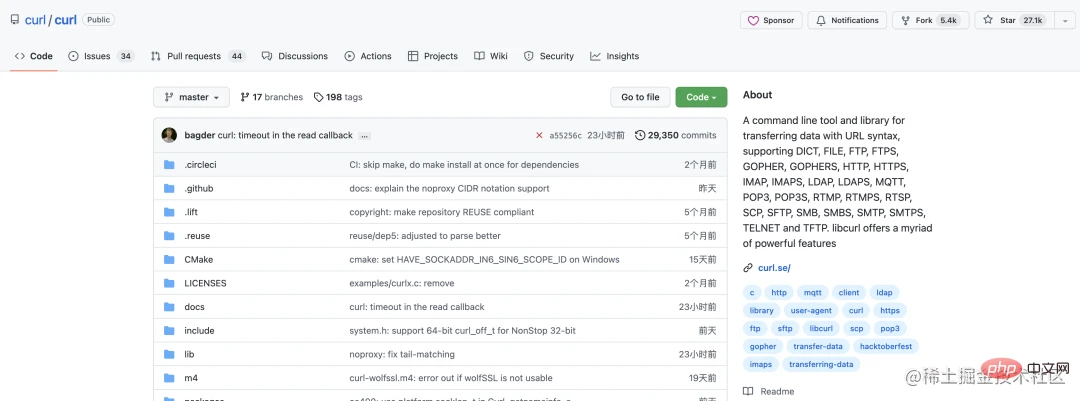Click the branches icon next to 17 branches
Image resolution: width=1080 pixels, height=401 pixels.
point(245,97)
